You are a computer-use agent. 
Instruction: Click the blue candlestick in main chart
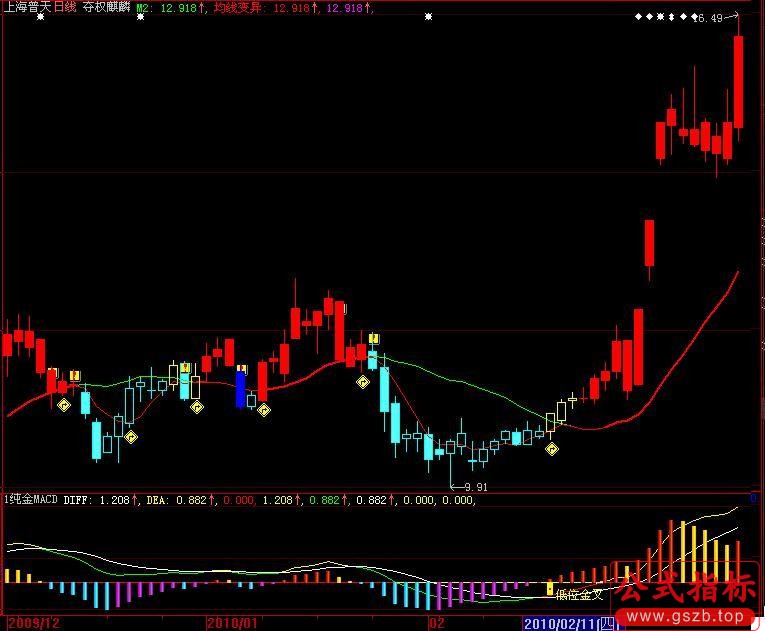241,388
